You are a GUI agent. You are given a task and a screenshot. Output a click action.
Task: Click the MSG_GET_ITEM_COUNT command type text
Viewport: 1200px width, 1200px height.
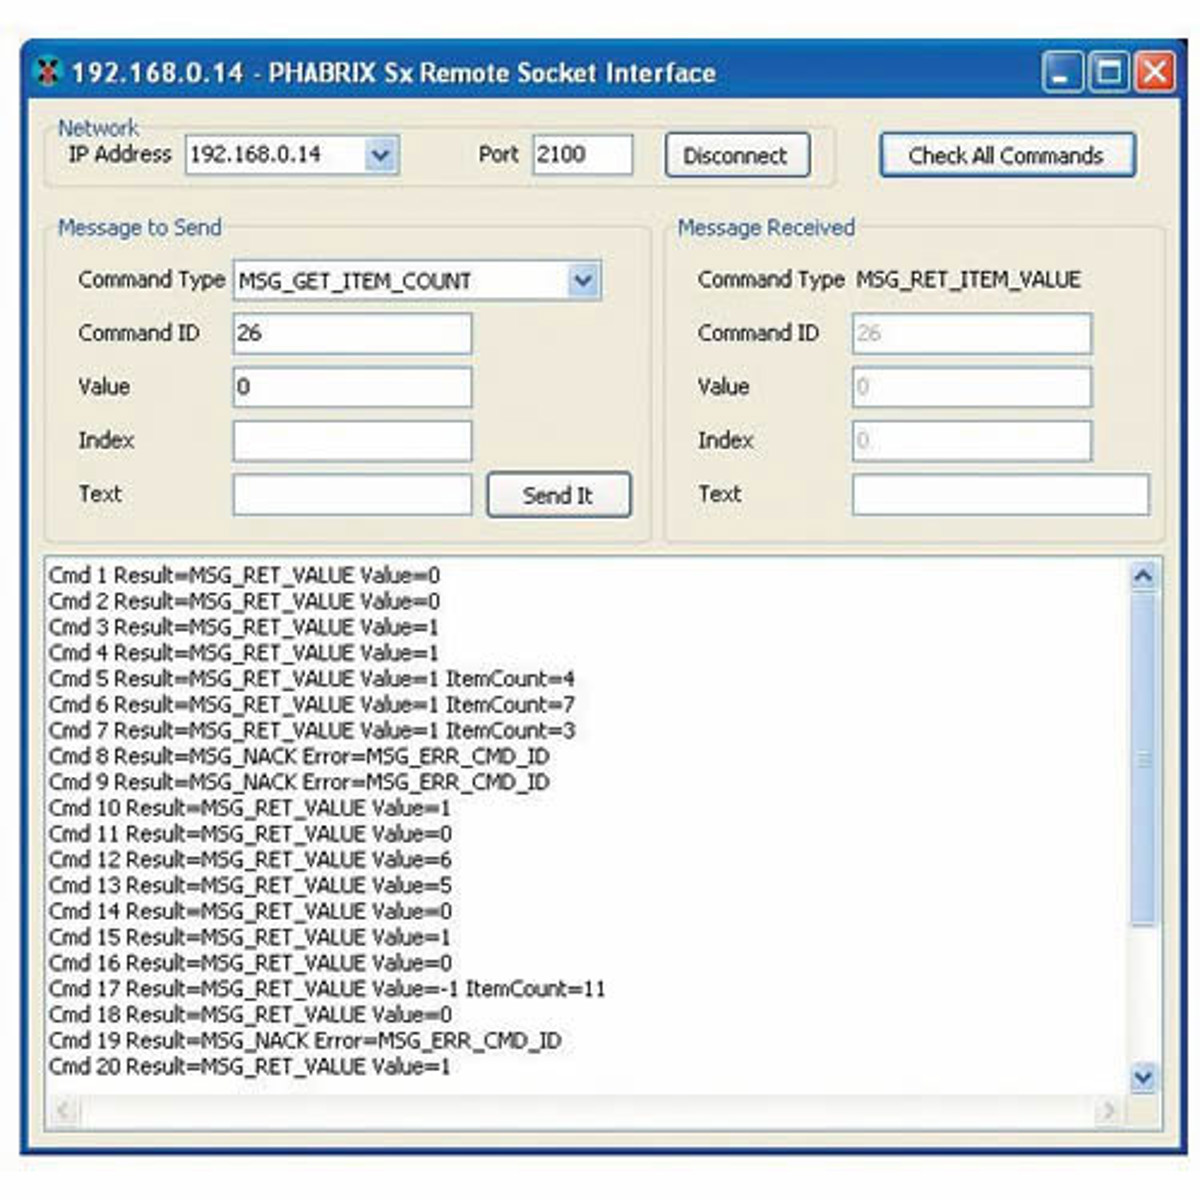(x=354, y=282)
